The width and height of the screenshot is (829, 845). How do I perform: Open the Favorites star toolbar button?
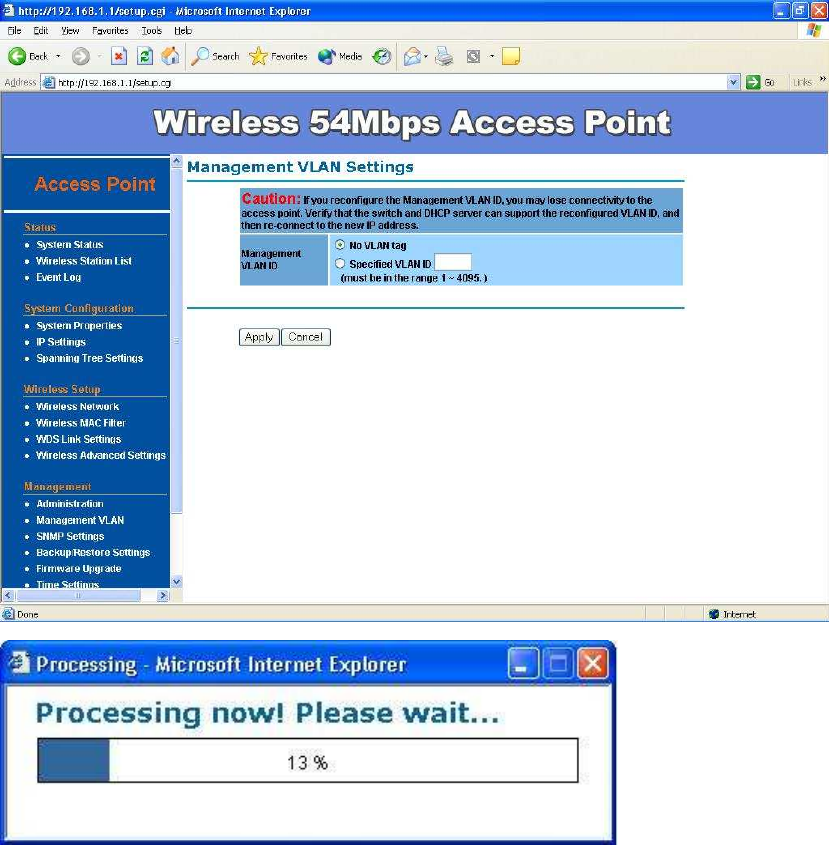click(278, 56)
